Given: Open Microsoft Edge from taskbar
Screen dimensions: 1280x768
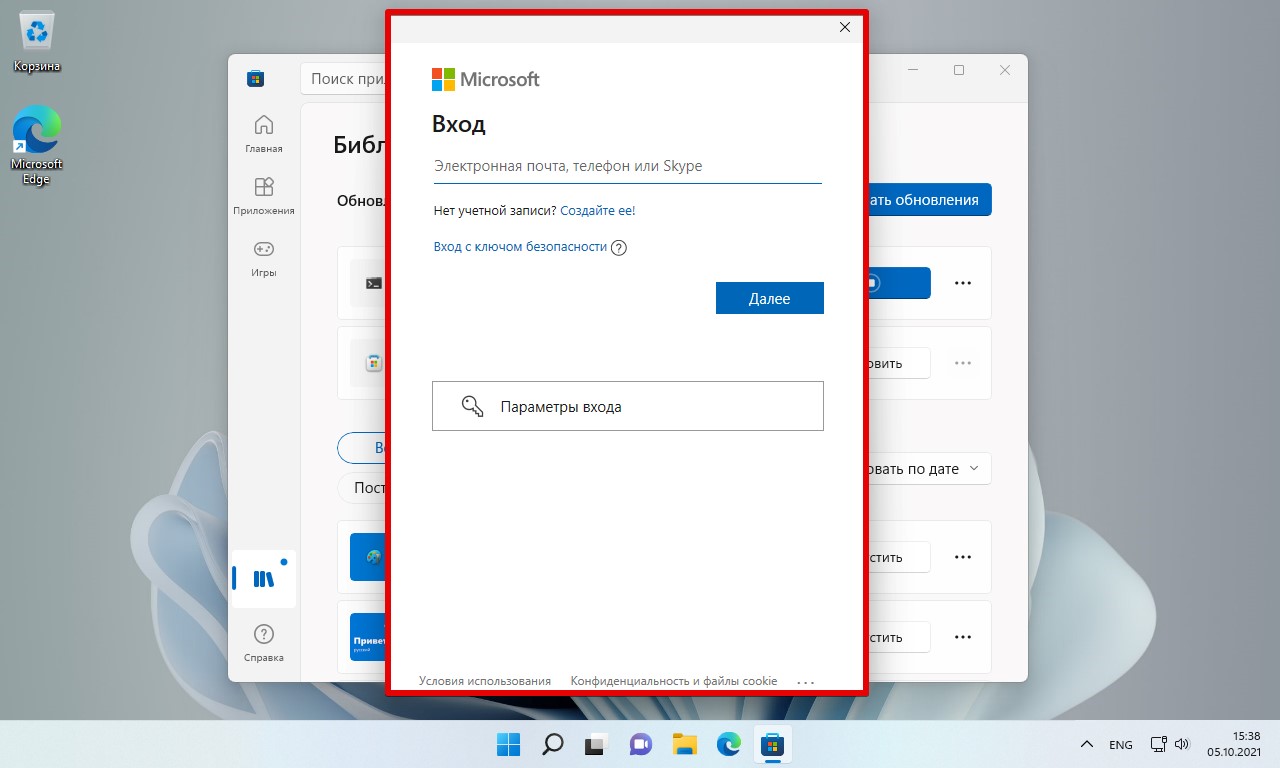Looking at the screenshot, I should tap(729, 744).
